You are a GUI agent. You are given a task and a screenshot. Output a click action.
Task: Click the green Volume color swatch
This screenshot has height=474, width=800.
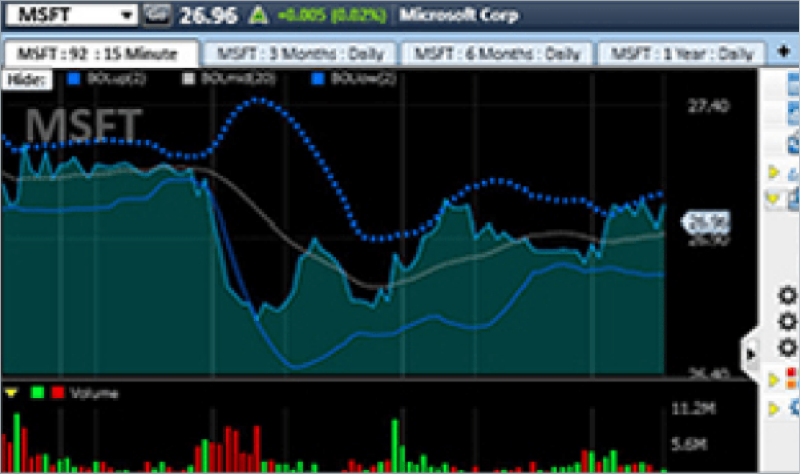coord(37,392)
